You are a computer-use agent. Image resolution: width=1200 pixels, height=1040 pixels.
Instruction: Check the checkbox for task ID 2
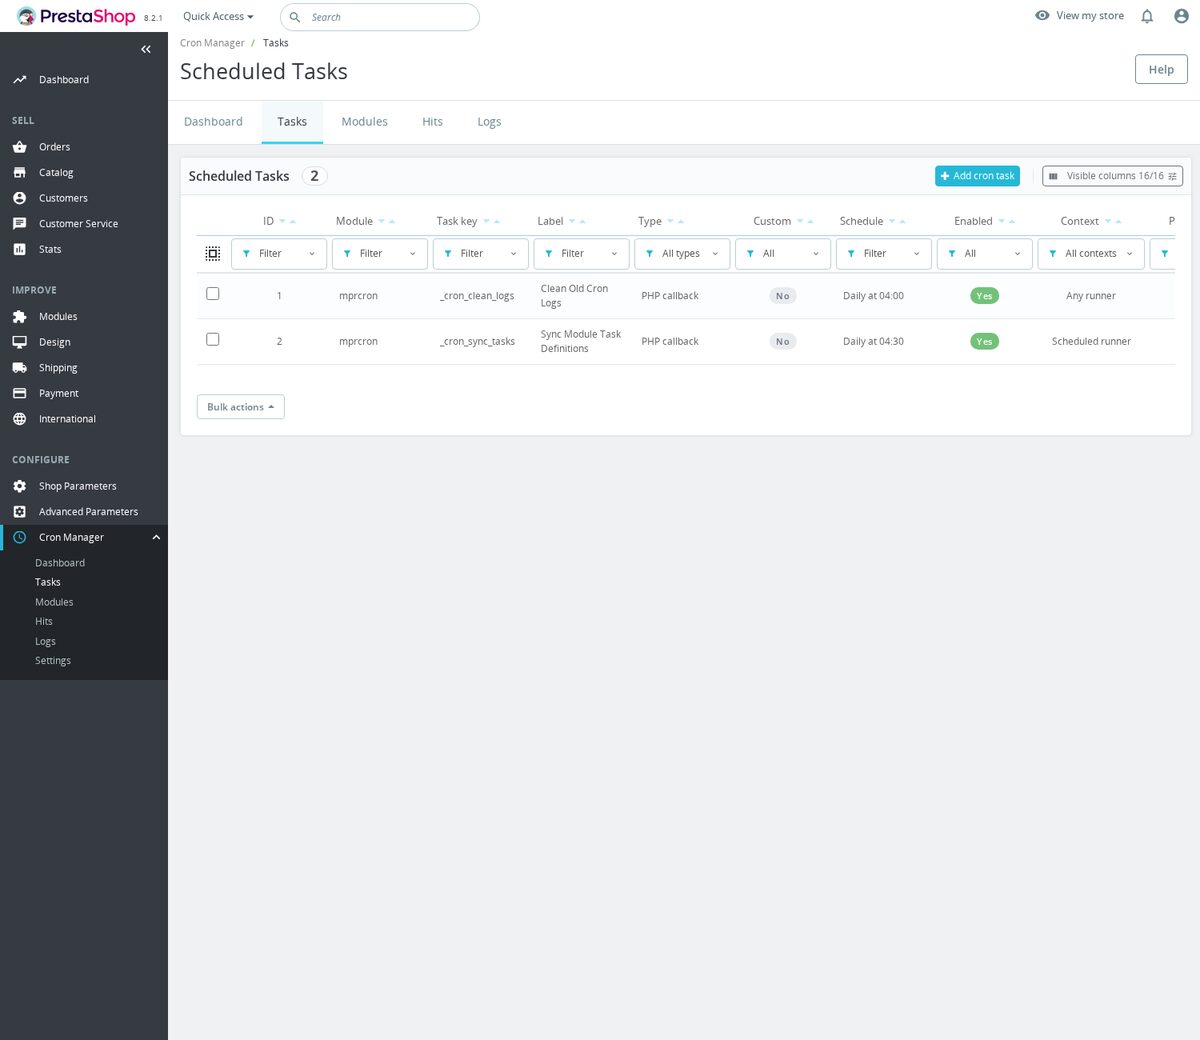point(213,340)
